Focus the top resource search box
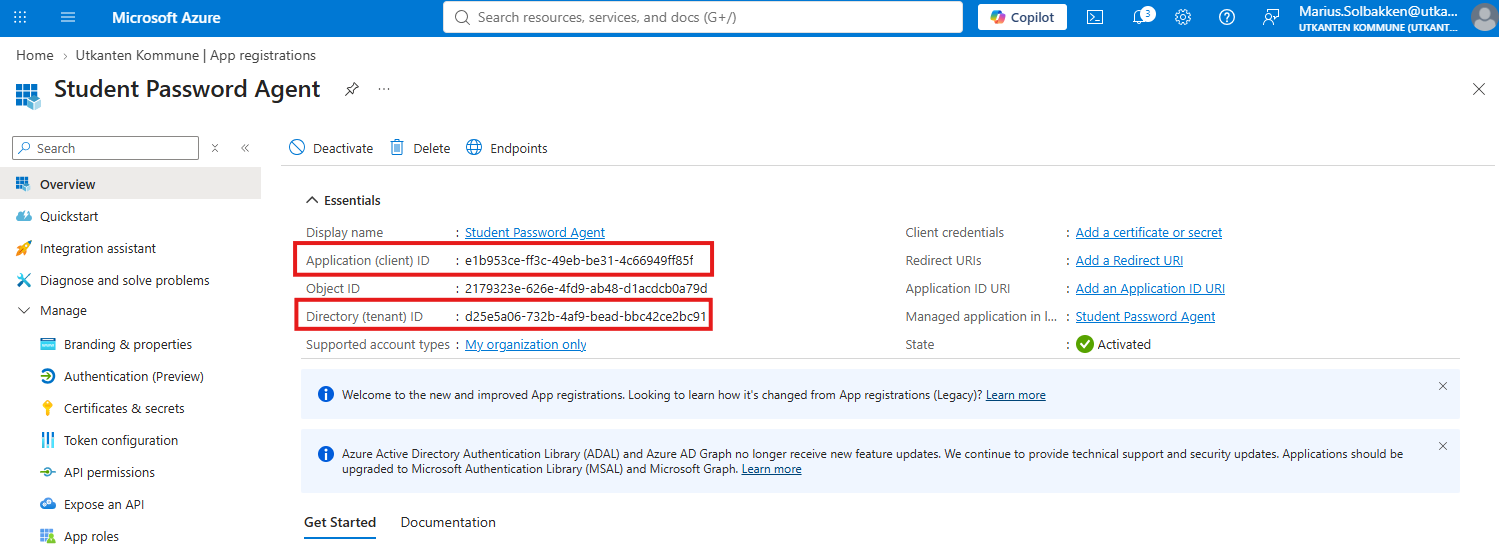Screen dimensions: 1499x560 [x=703, y=17]
